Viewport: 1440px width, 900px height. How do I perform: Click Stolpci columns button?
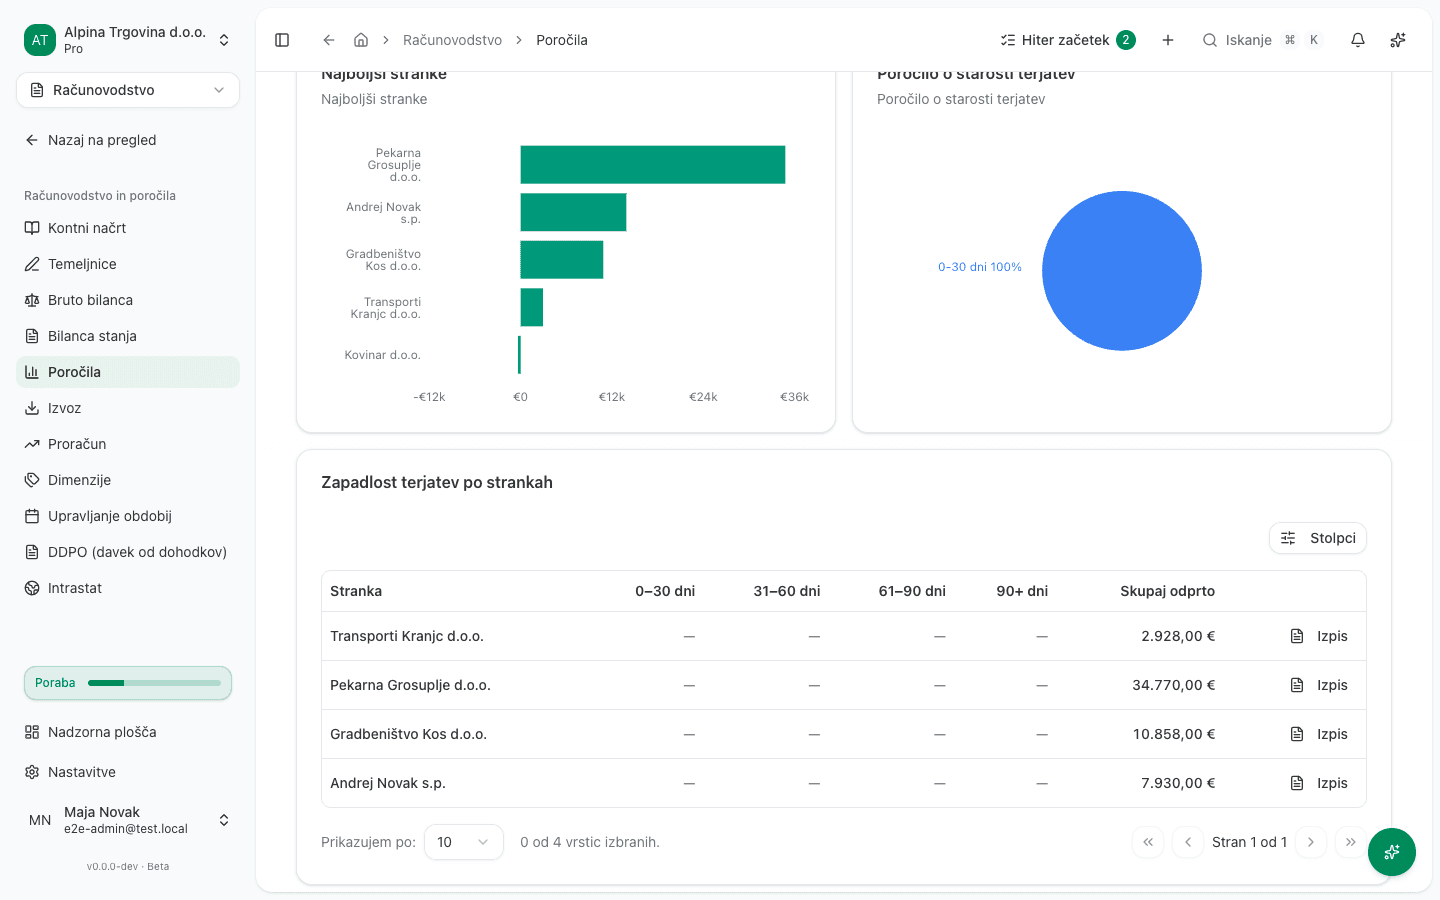coord(1318,538)
